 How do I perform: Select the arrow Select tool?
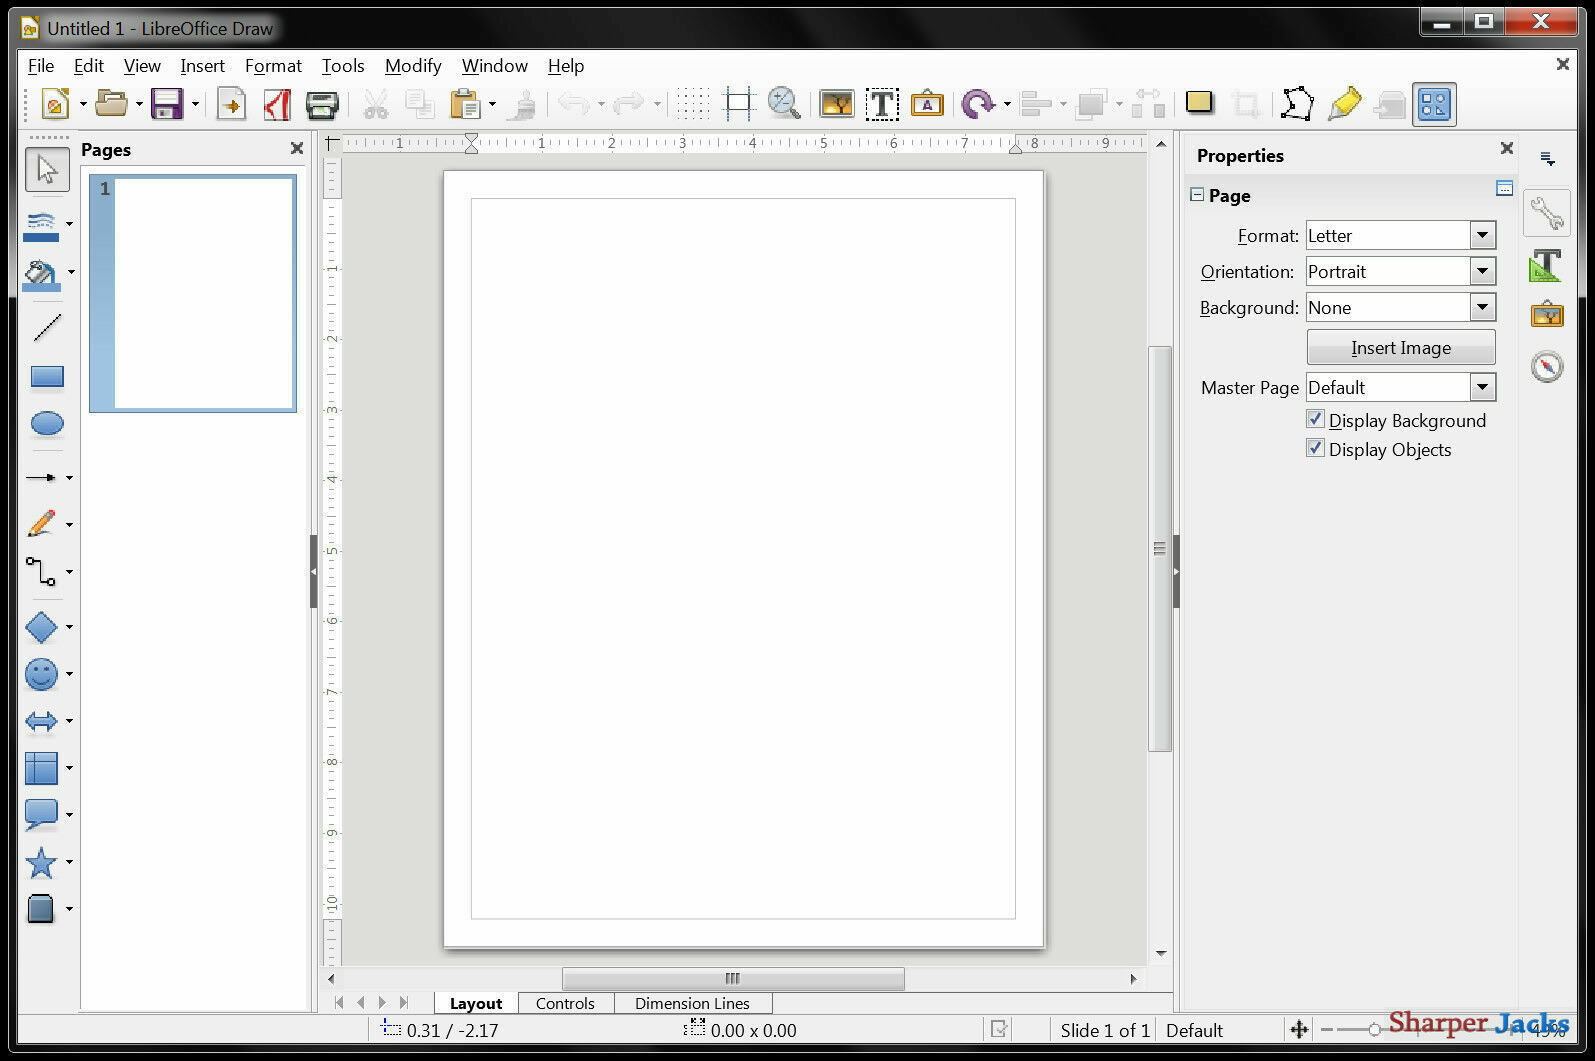47,169
